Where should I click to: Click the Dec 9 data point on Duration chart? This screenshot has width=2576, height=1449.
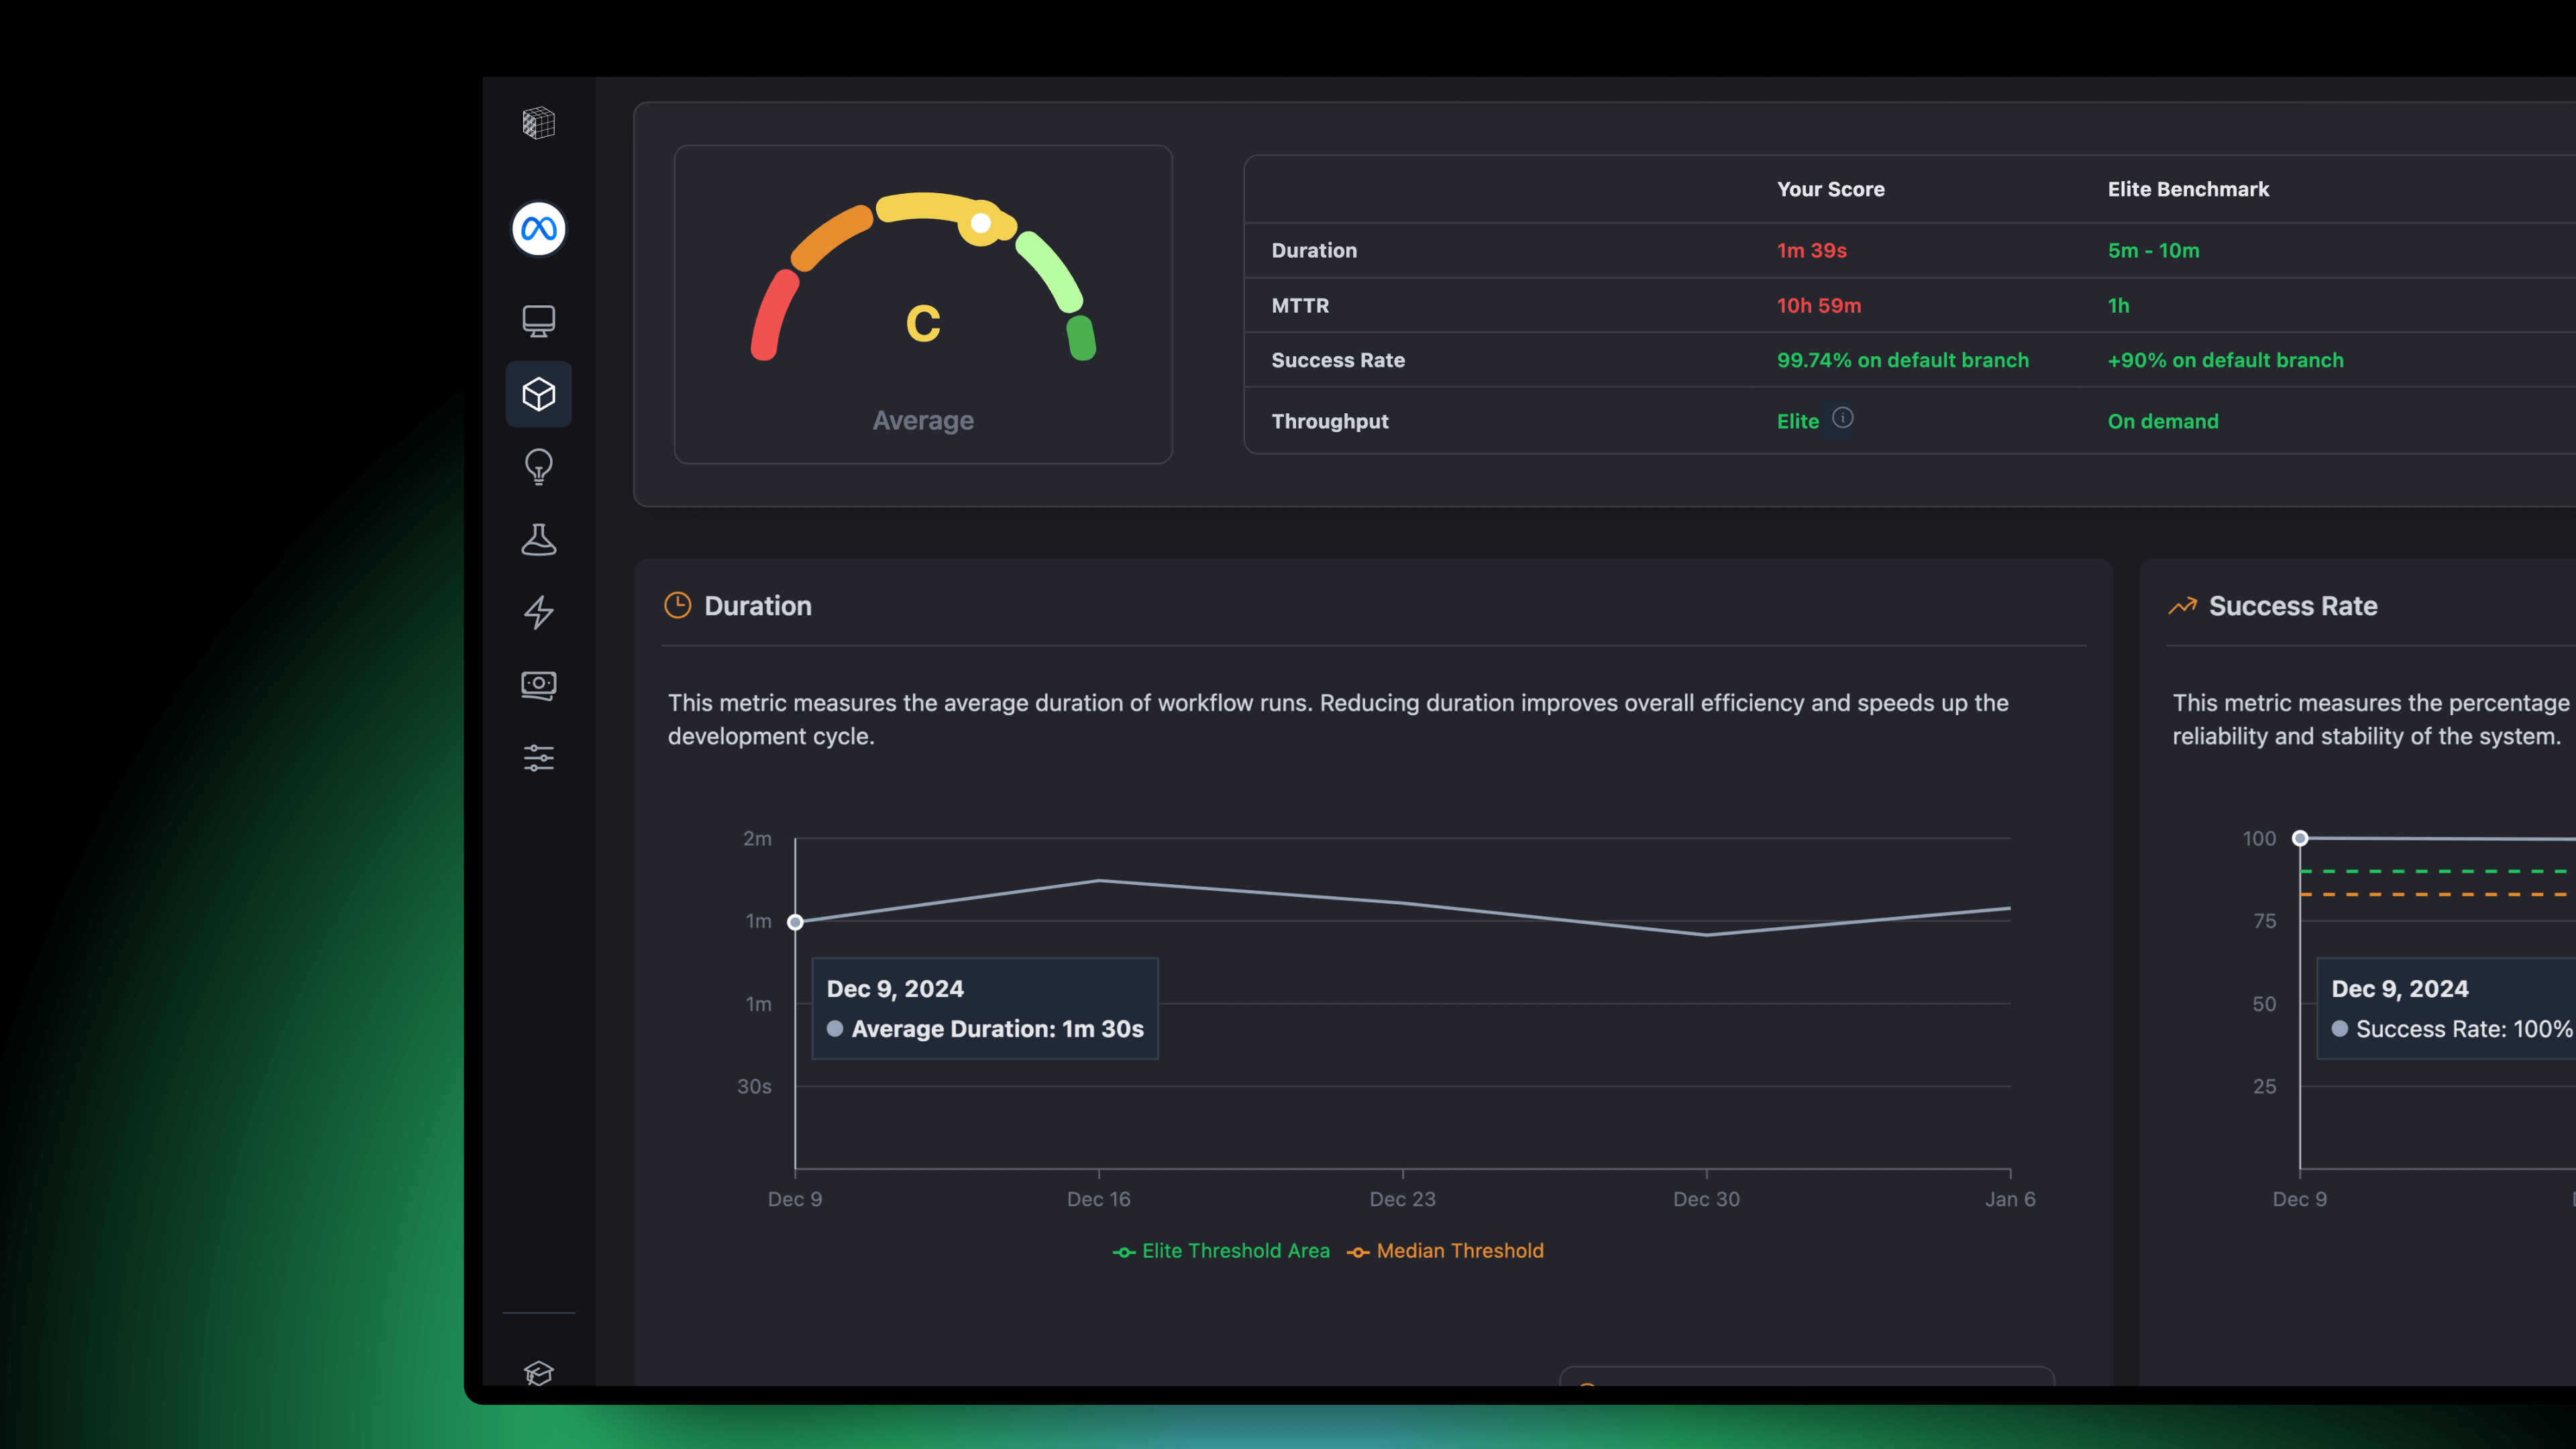tap(795, 922)
